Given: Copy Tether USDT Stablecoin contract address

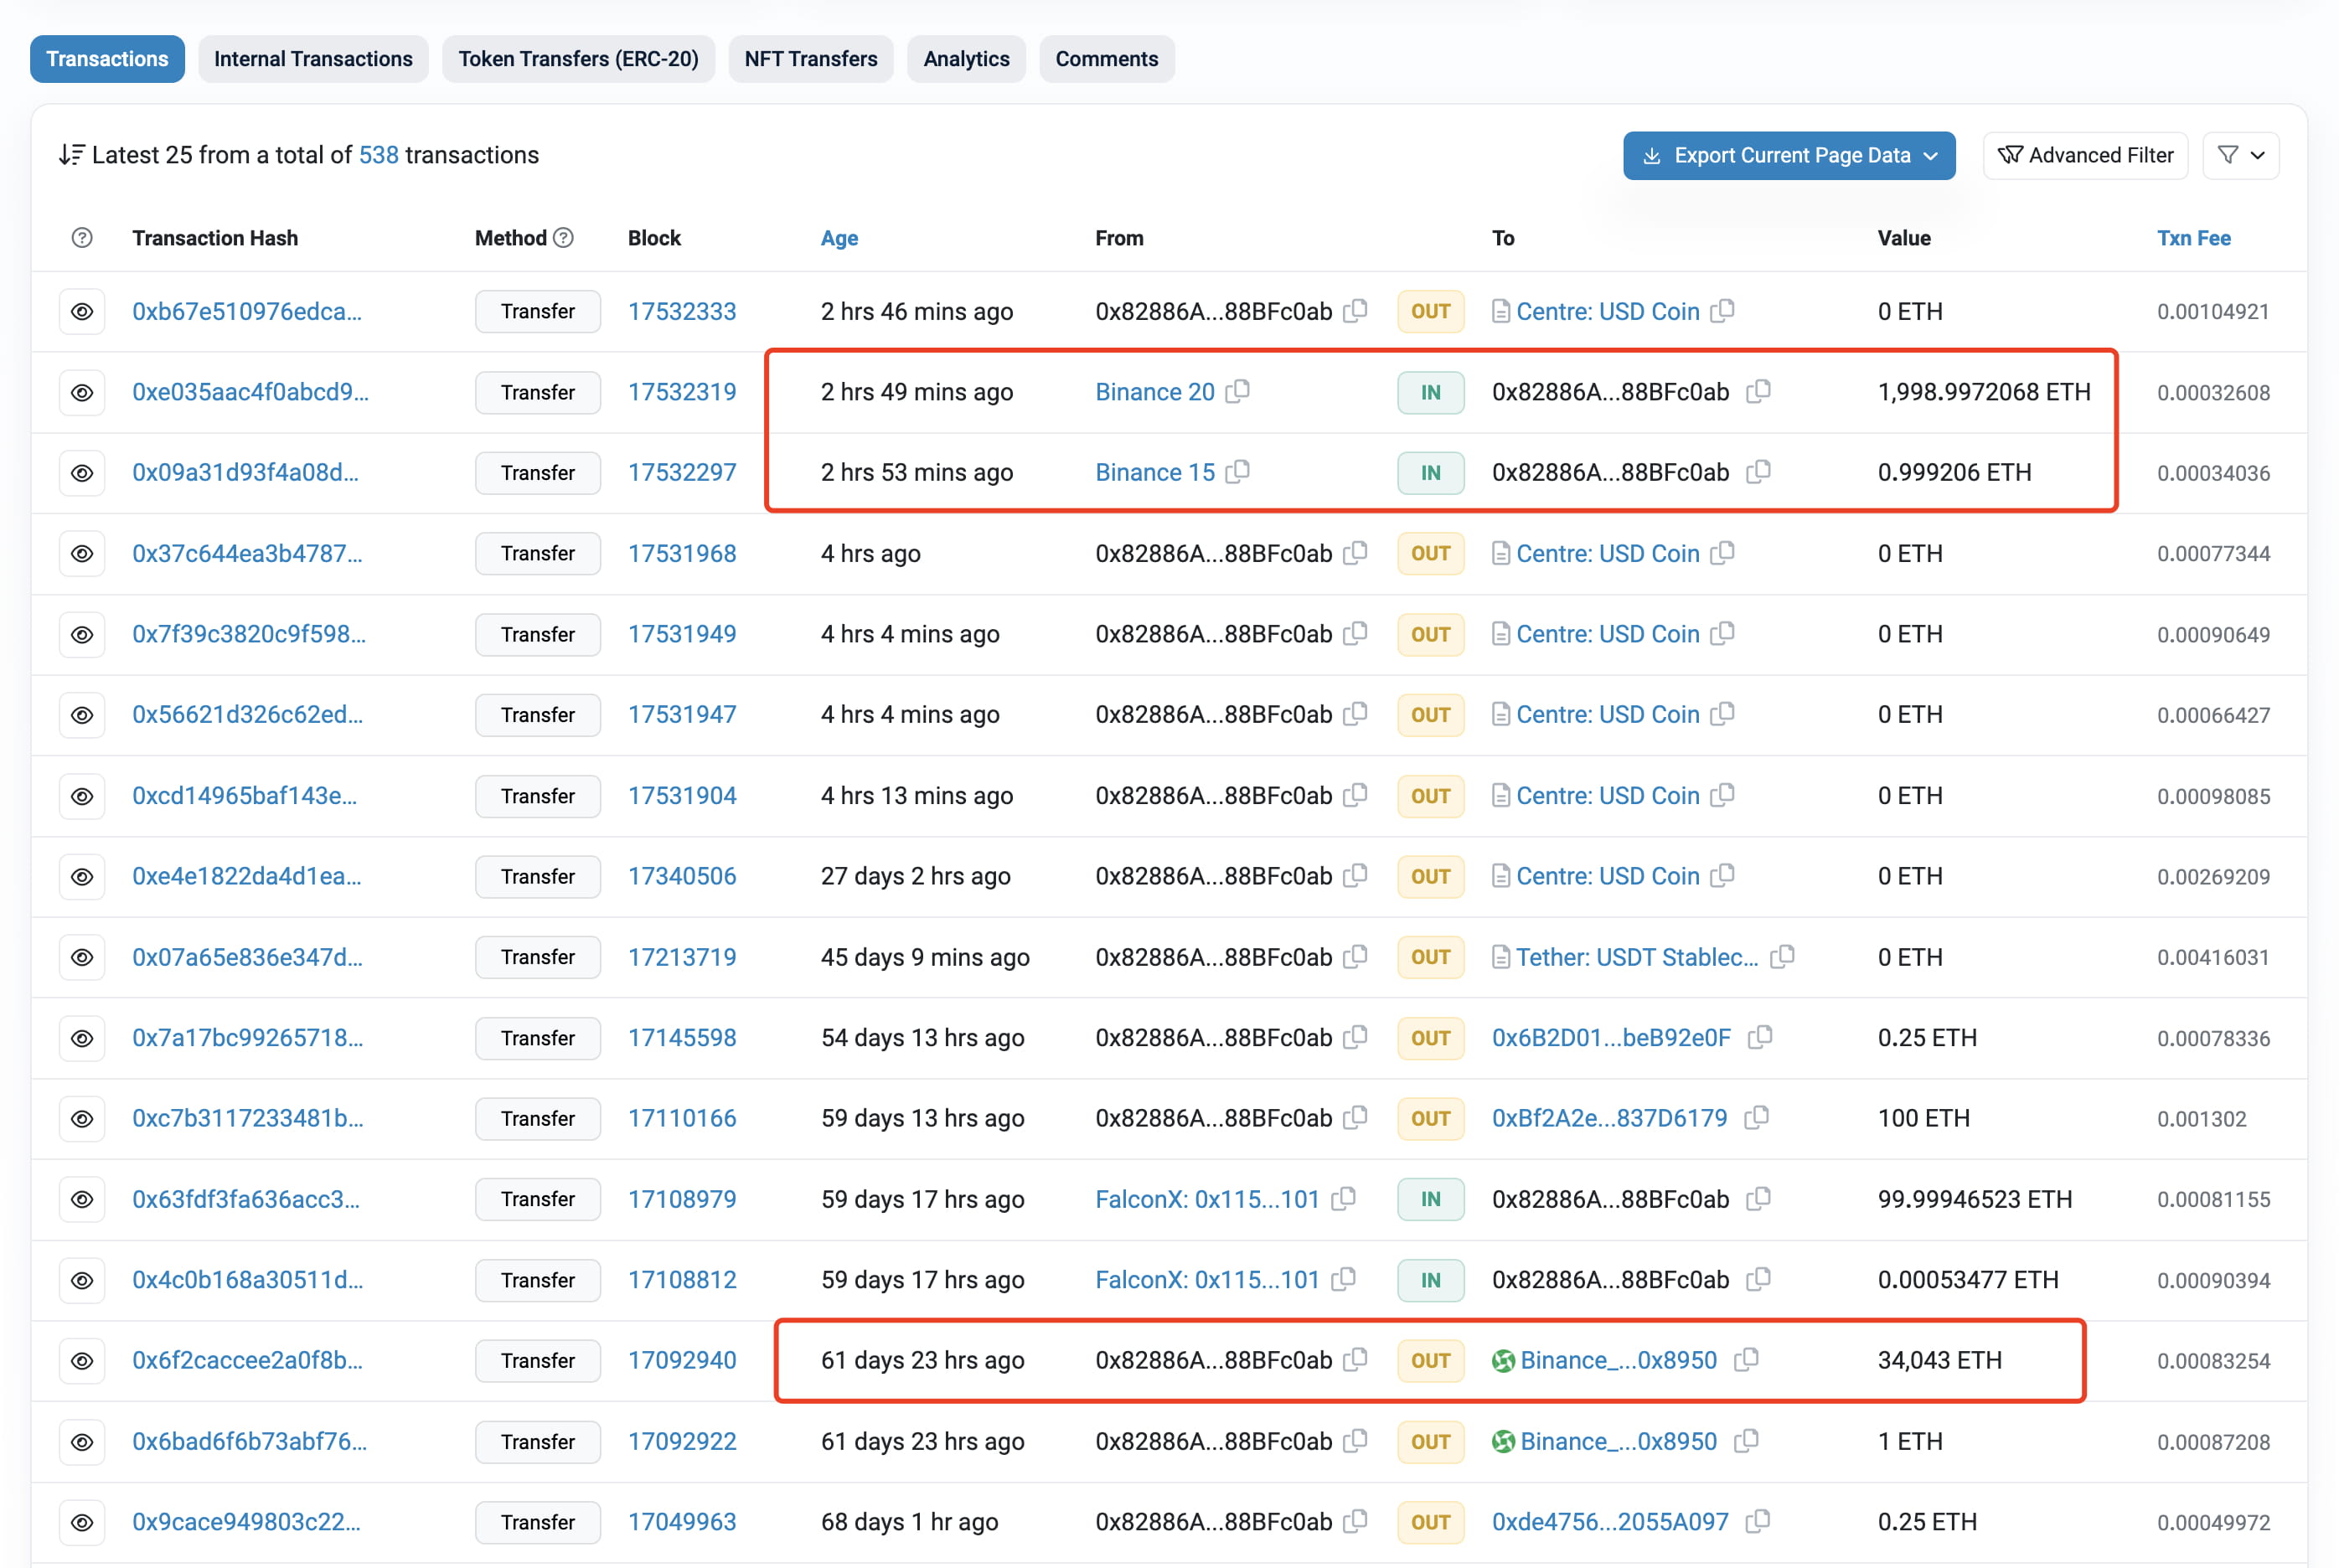Looking at the screenshot, I should [x=1782, y=956].
